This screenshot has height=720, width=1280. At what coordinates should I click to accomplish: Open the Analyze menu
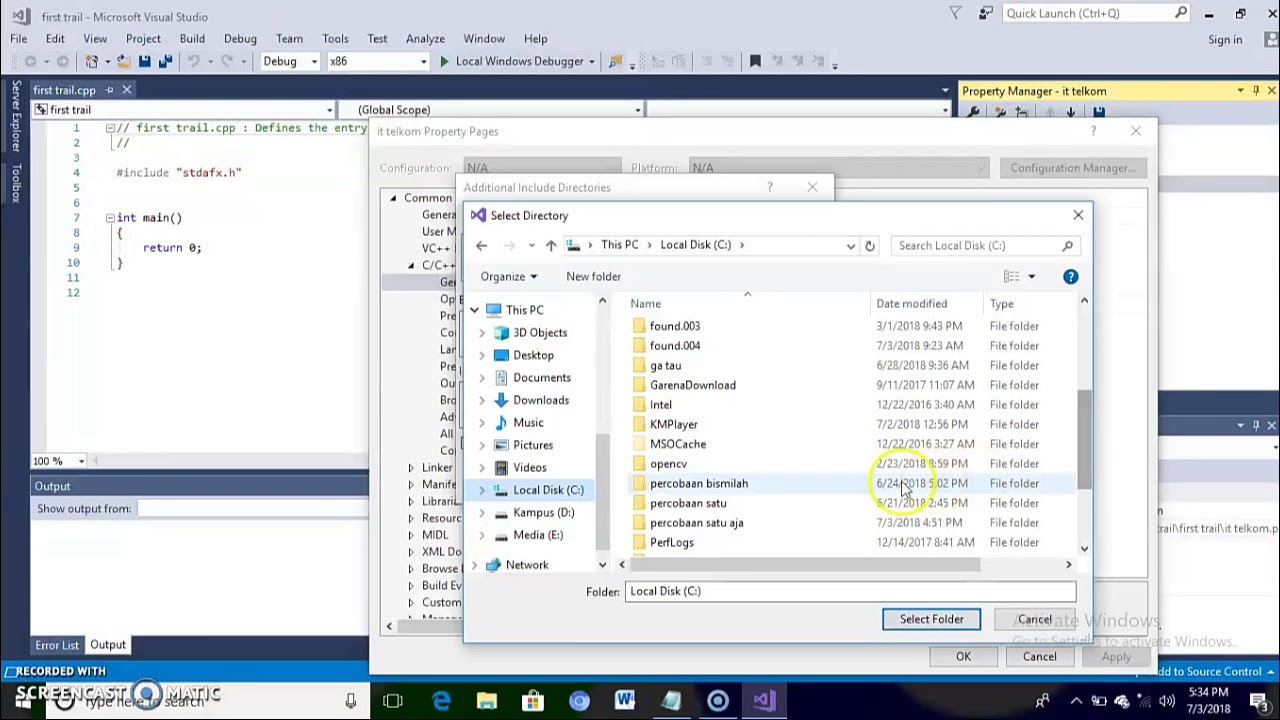point(425,39)
